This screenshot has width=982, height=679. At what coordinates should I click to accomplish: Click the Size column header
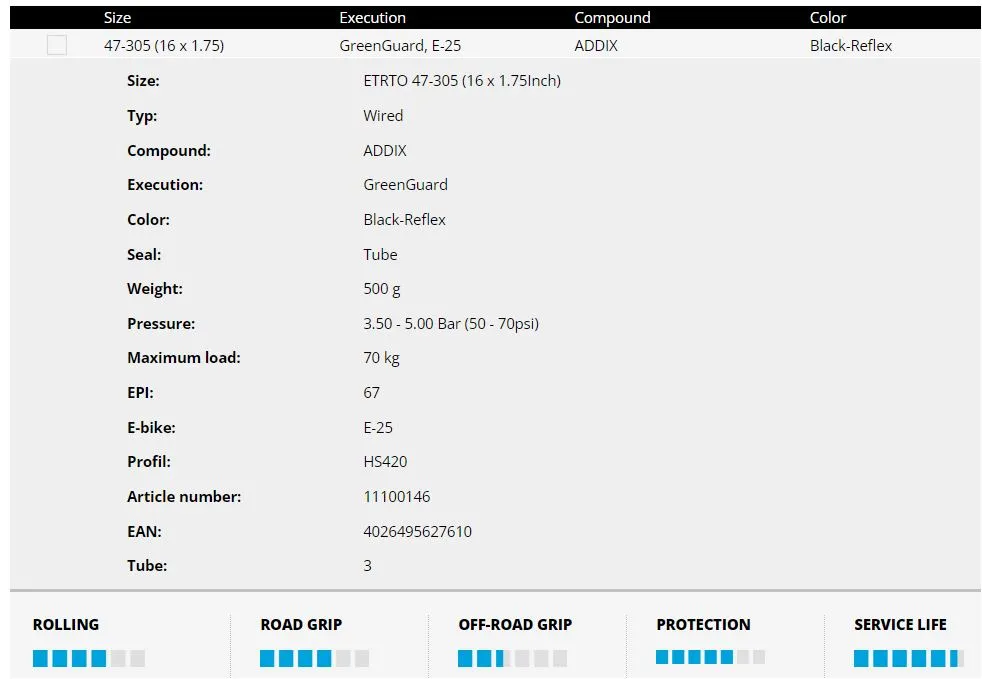117,18
